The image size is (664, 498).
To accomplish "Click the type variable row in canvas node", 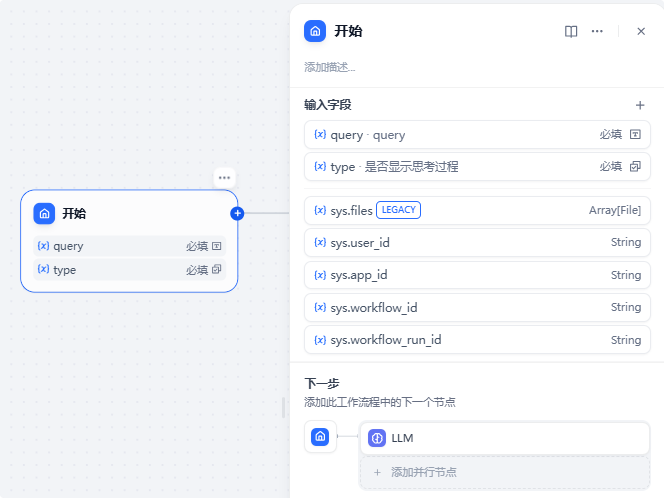I will pyautogui.click(x=130, y=270).
